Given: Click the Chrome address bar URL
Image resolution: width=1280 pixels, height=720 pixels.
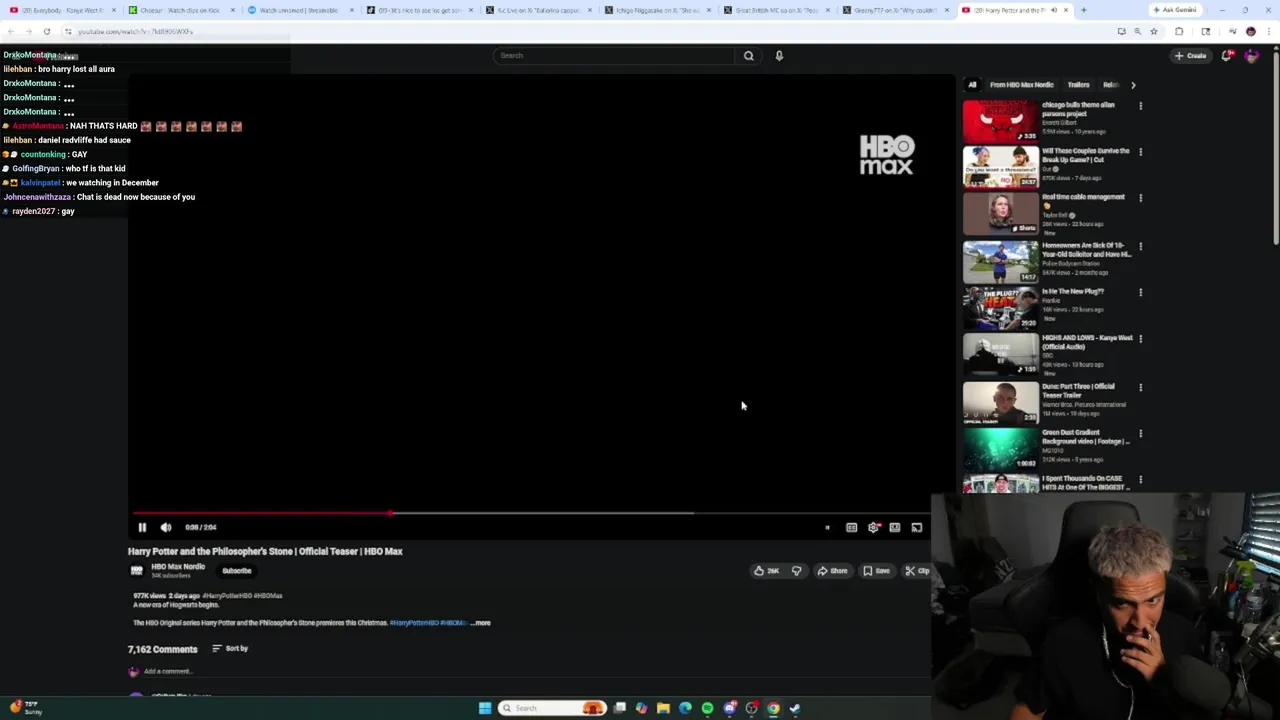Looking at the screenshot, I should point(135,31).
